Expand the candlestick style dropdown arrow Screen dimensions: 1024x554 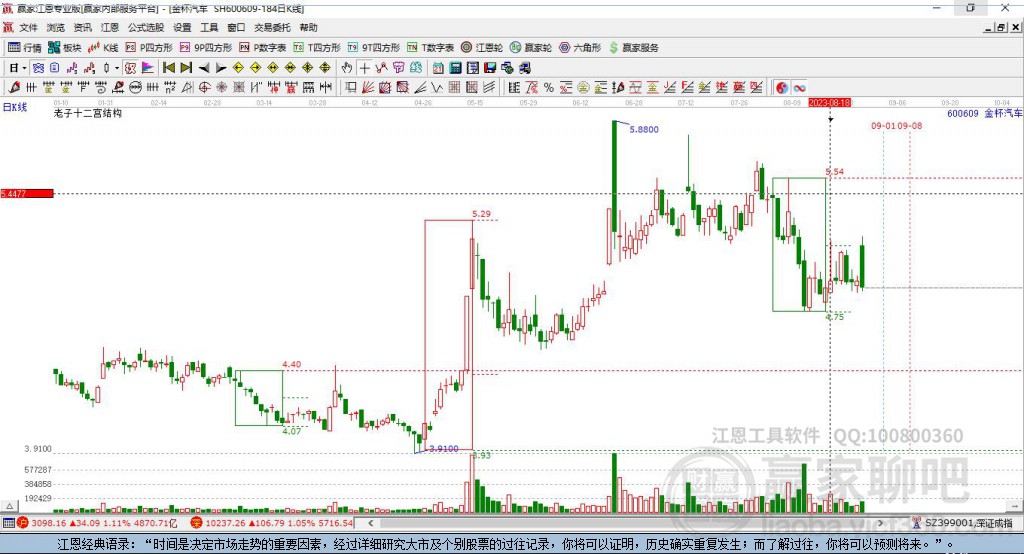117,68
